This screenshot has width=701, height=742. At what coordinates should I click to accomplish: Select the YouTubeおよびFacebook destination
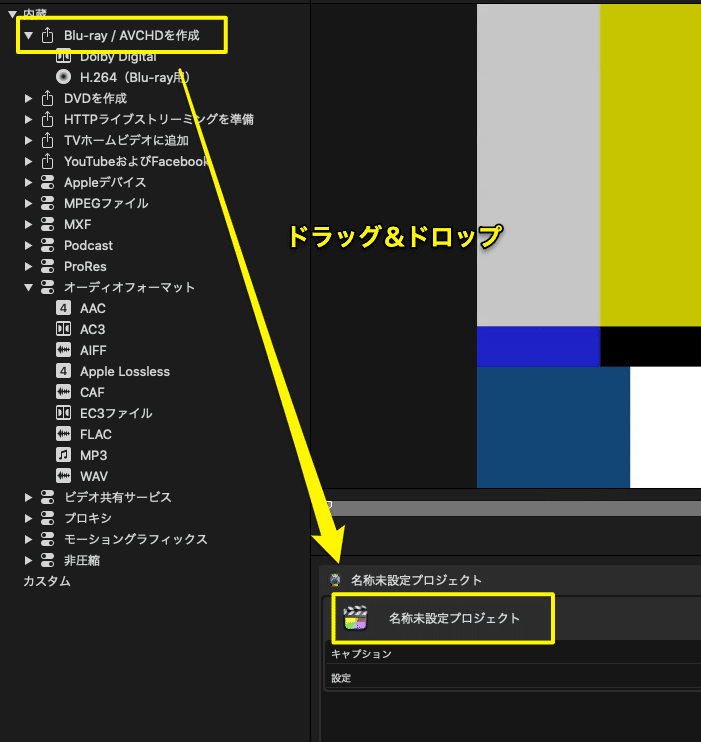coord(136,161)
